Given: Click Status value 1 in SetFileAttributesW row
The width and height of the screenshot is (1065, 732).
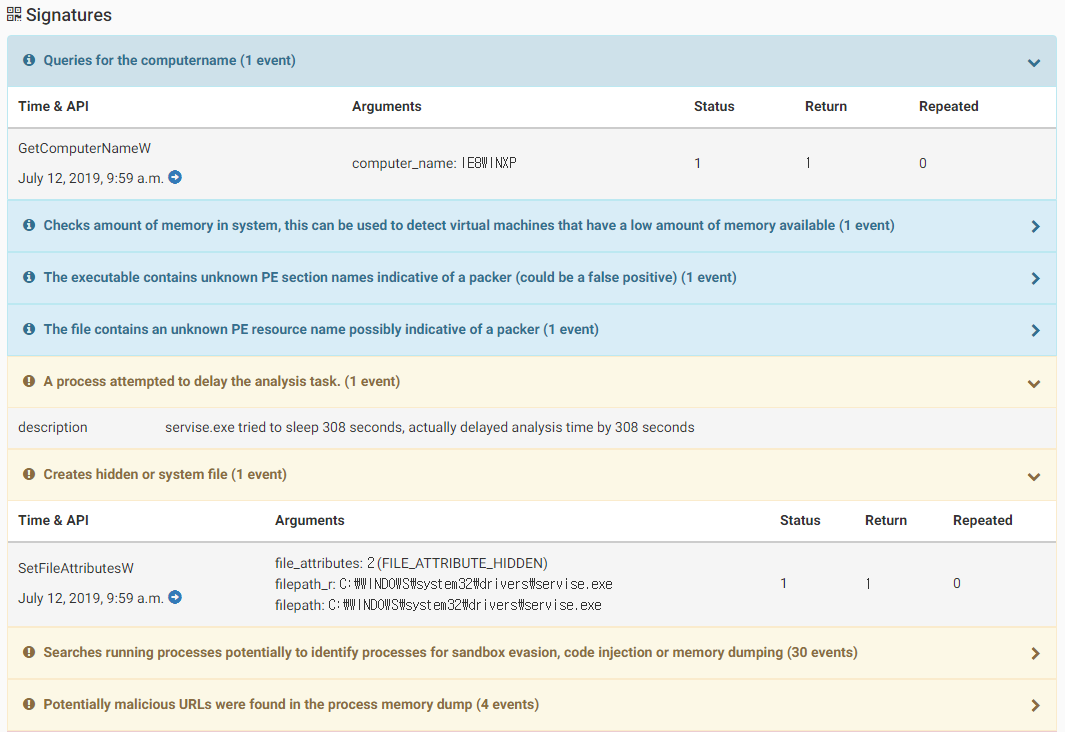Looking at the screenshot, I should [784, 583].
